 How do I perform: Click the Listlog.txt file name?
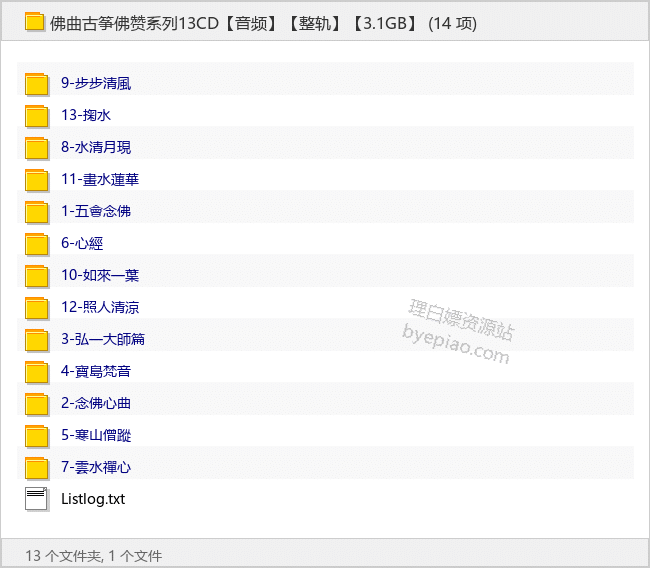[93, 499]
